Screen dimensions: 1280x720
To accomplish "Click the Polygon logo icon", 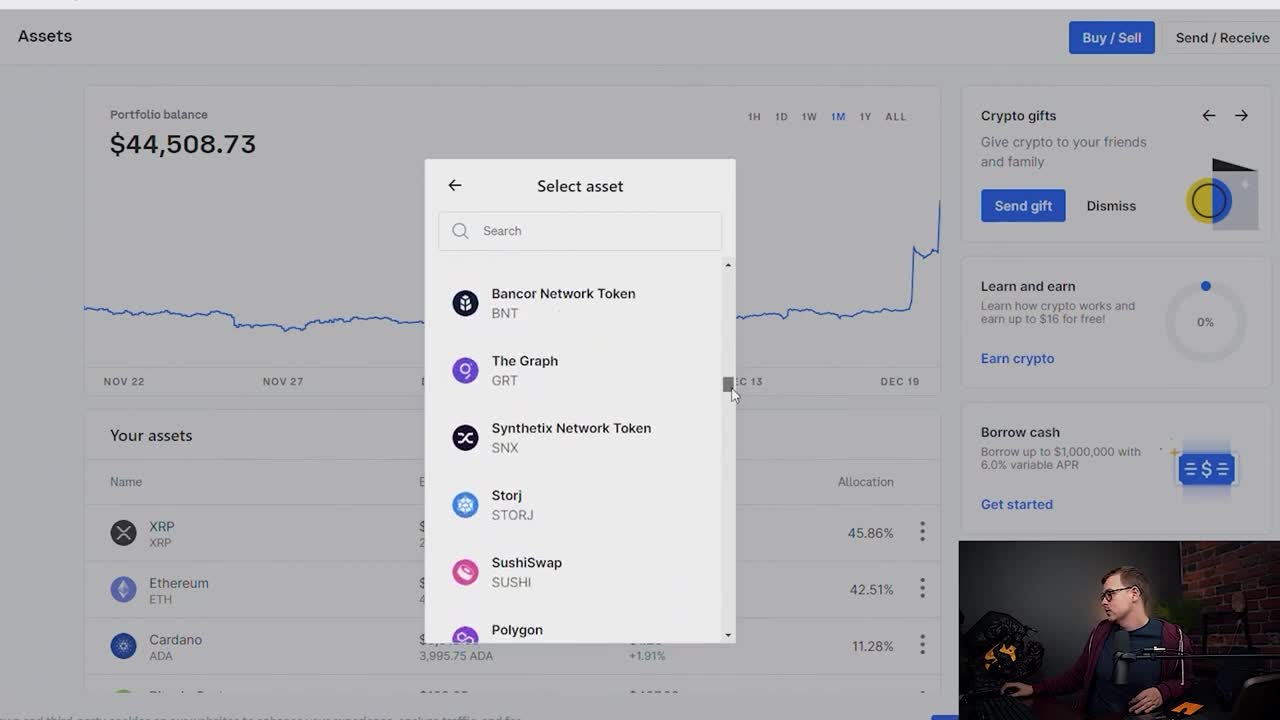I will [x=465, y=635].
